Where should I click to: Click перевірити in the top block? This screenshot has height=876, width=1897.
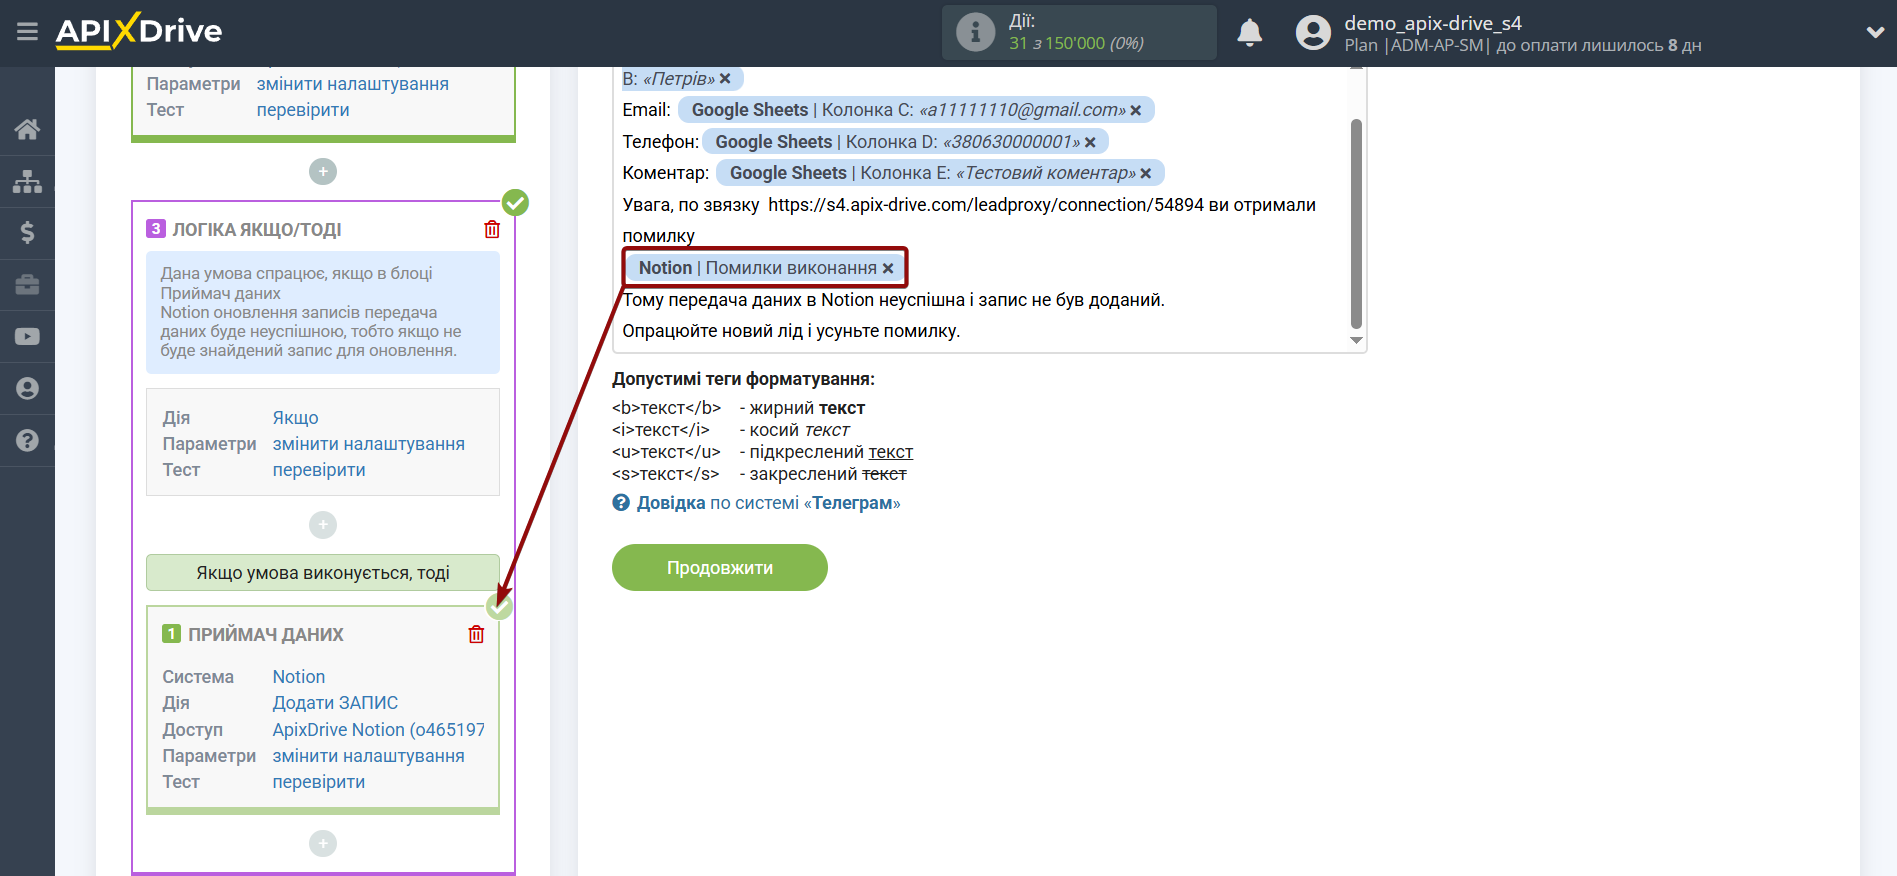(x=303, y=110)
